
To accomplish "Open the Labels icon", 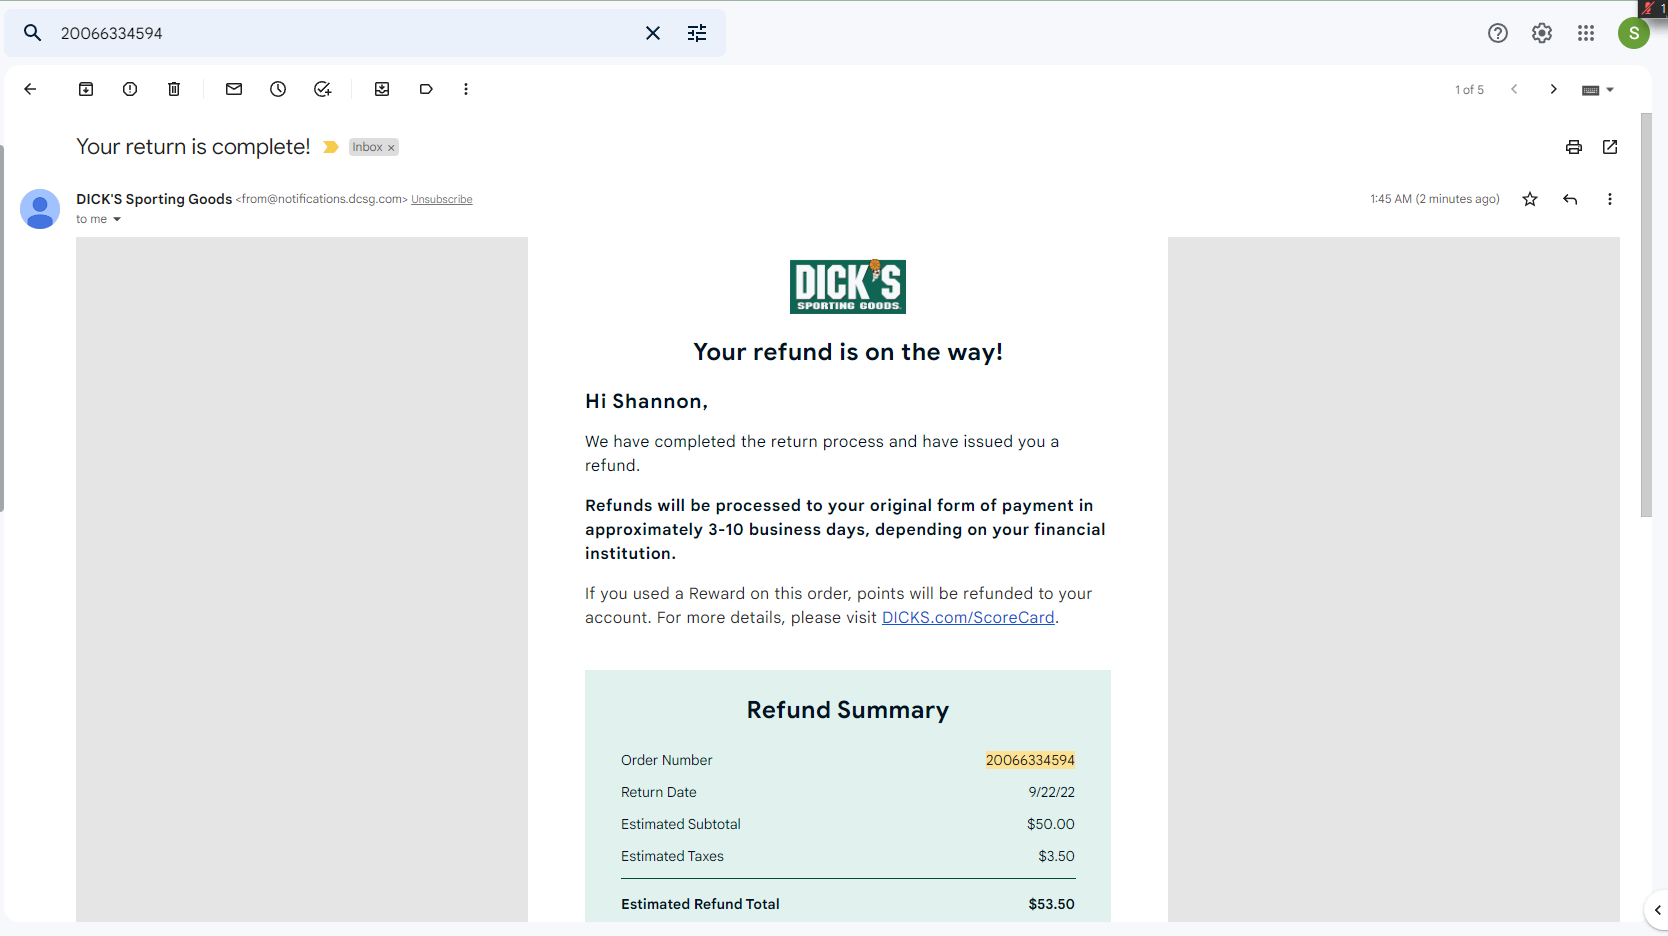I will [426, 89].
